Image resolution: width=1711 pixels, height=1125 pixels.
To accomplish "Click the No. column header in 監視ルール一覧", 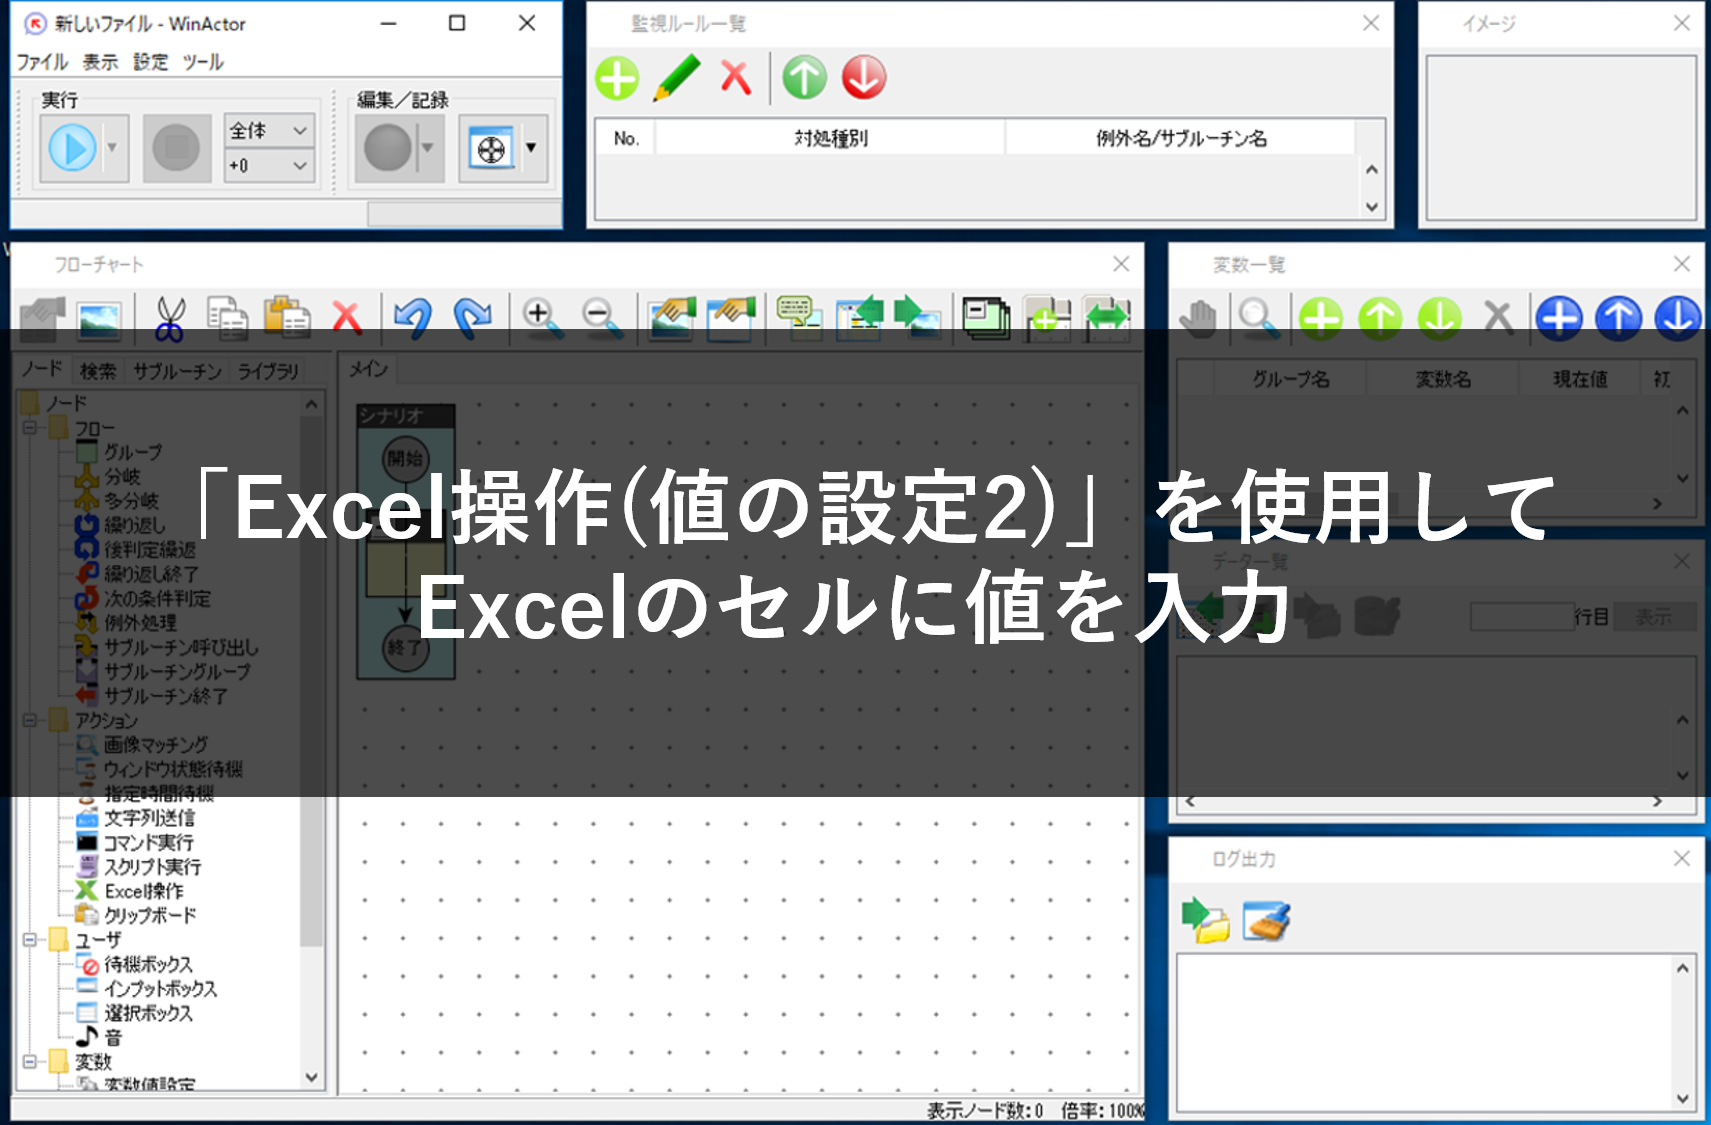I will pos(626,138).
